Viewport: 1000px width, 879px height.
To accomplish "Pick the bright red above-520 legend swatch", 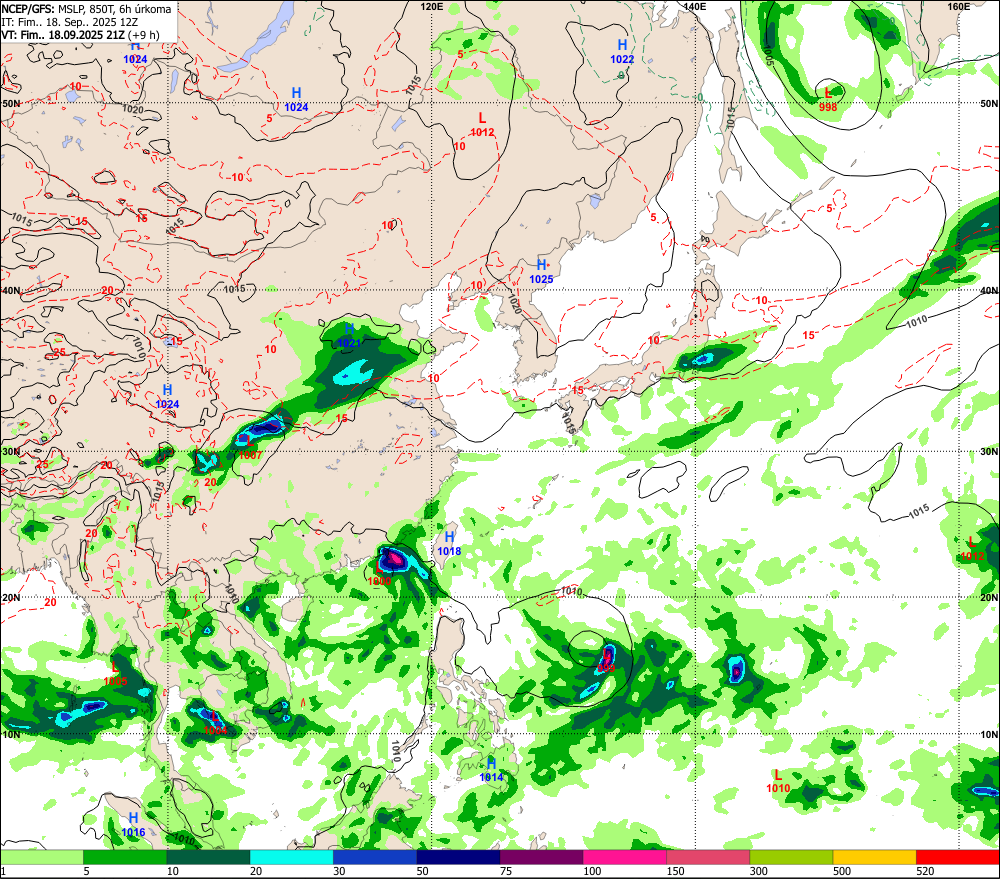I will (958, 857).
